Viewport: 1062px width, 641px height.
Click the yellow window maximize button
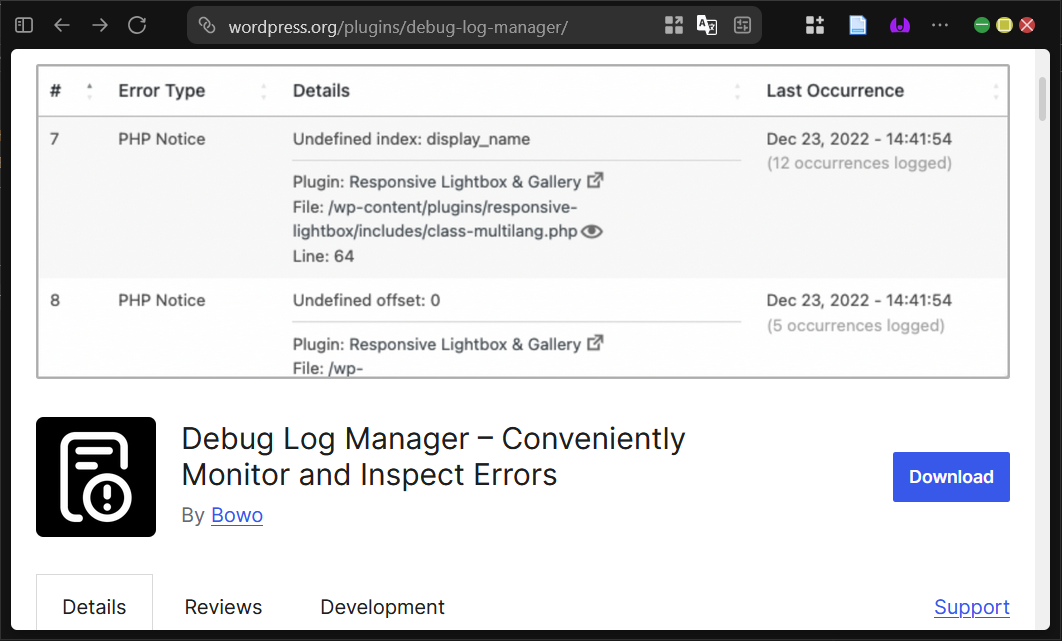1004,26
